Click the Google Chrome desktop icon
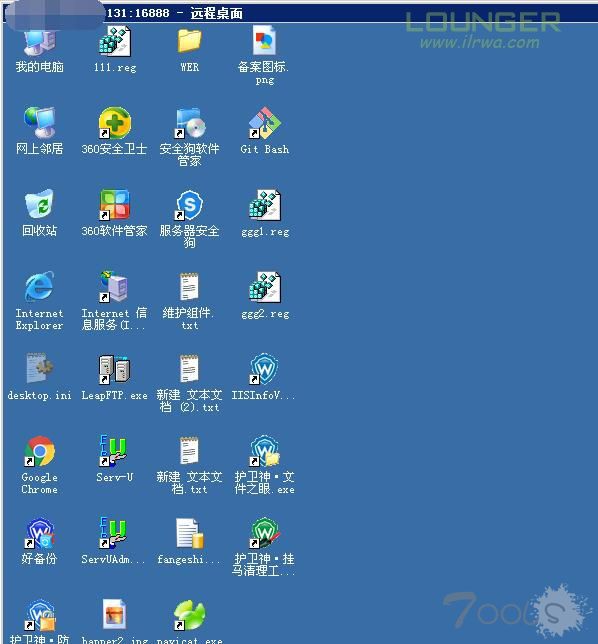 click(x=39, y=451)
